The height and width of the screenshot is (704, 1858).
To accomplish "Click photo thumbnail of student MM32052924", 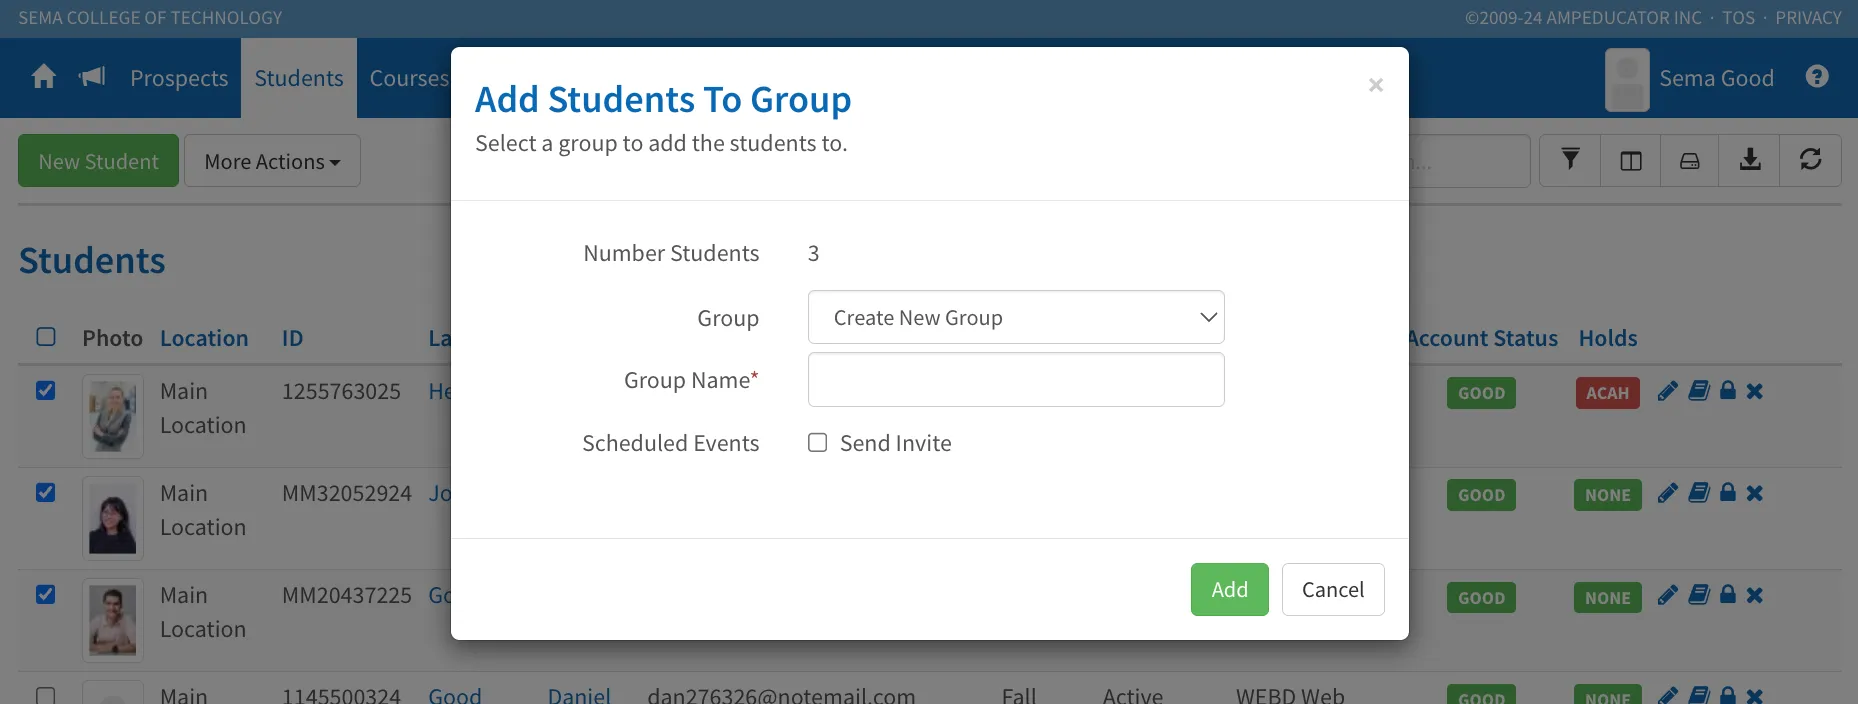I will (x=113, y=518).
